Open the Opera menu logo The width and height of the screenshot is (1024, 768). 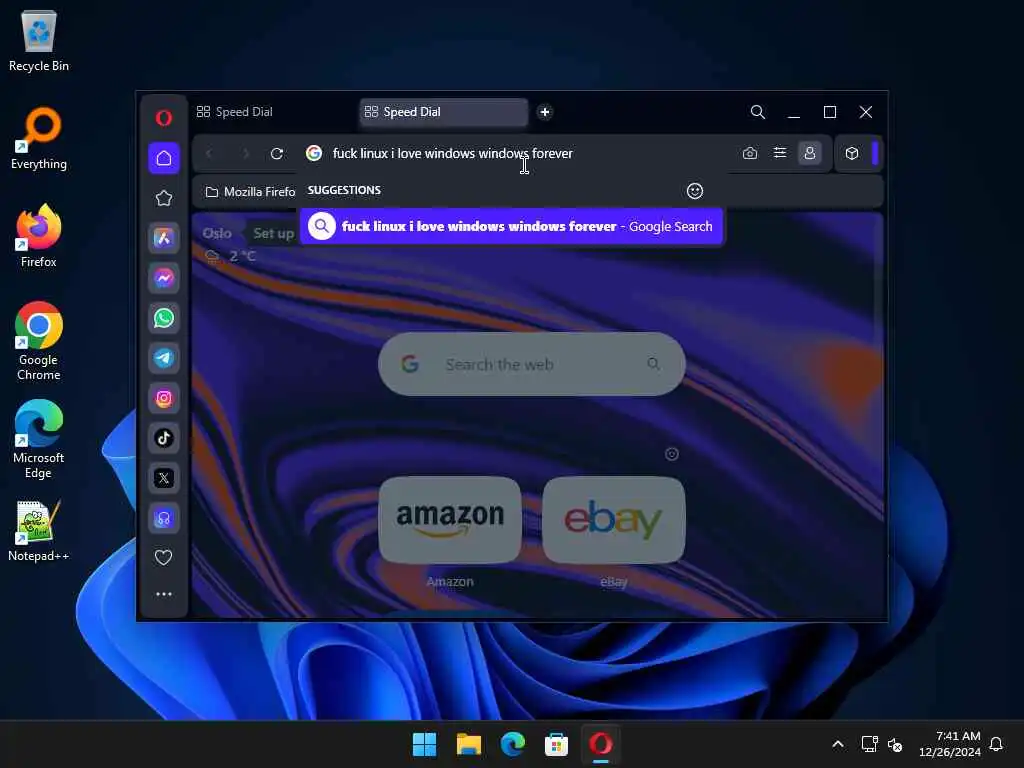(x=164, y=118)
